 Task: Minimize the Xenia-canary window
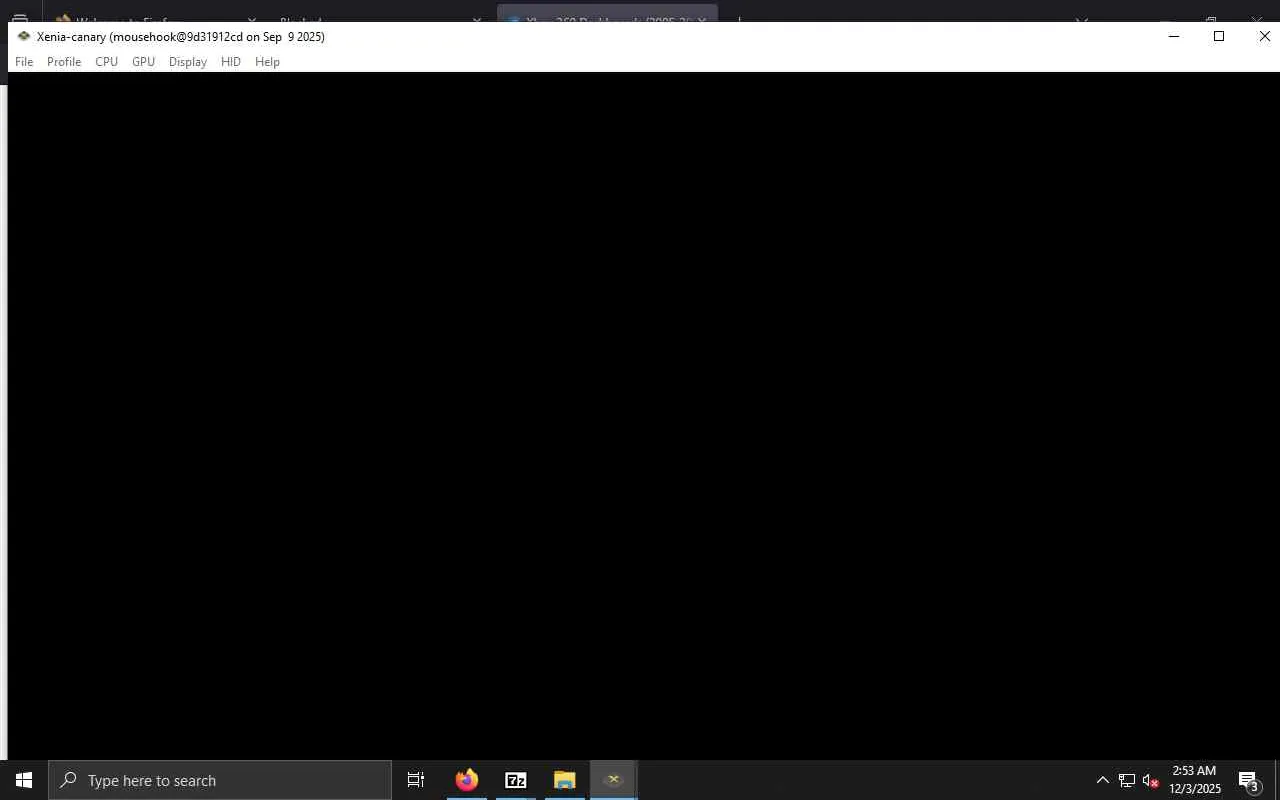click(1174, 36)
